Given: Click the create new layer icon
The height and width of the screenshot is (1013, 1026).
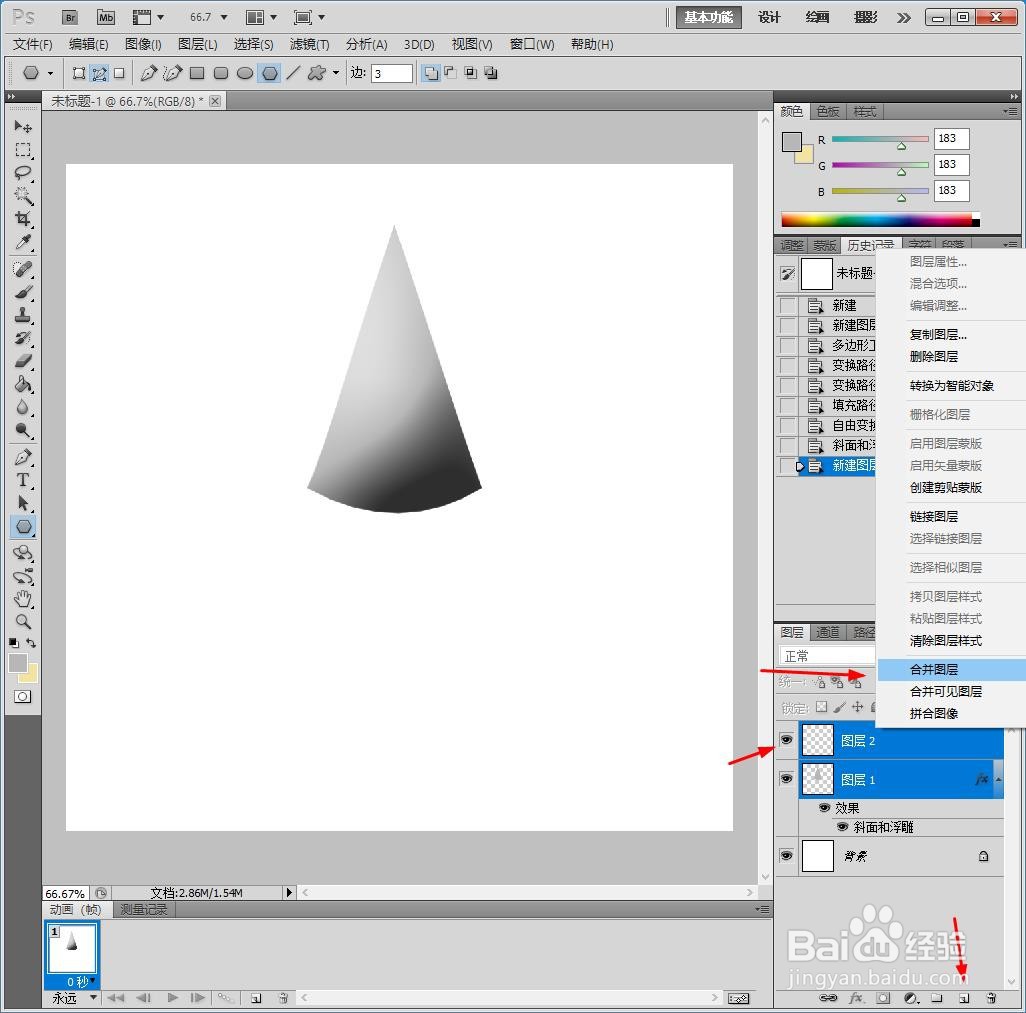Looking at the screenshot, I should coord(964,998).
